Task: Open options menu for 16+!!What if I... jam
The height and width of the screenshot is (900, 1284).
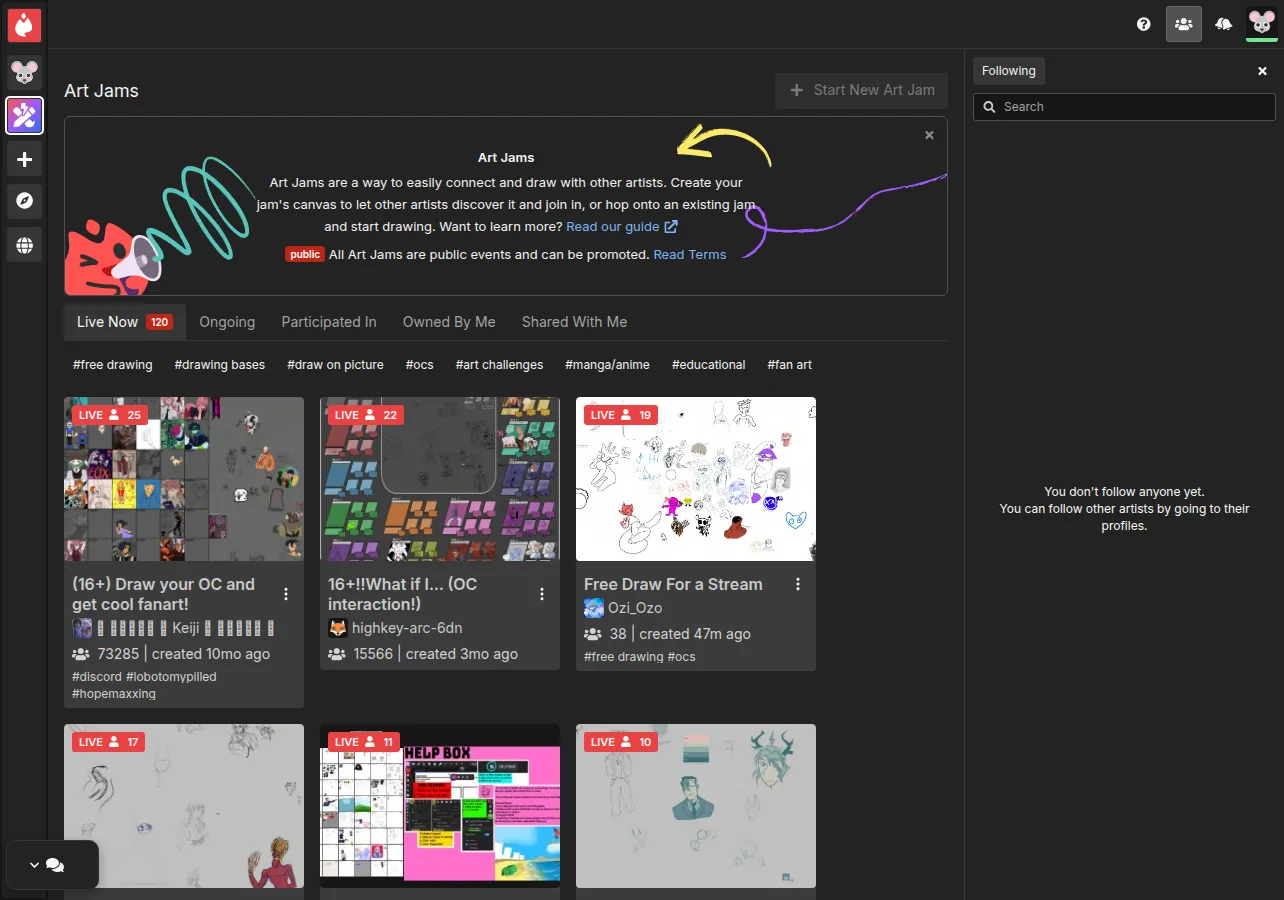Action: pos(542,594)
